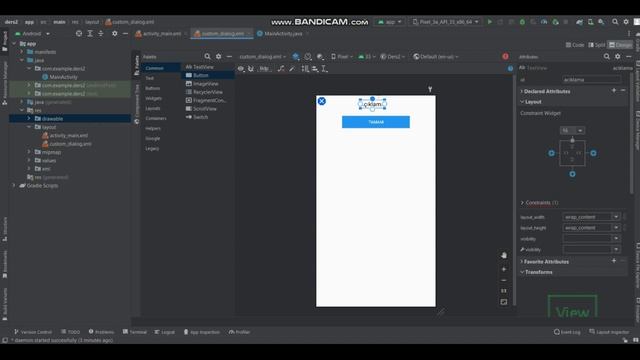The image size is (640, 360).
Task: Open the app run configuration dropdown
Action: 390,22
